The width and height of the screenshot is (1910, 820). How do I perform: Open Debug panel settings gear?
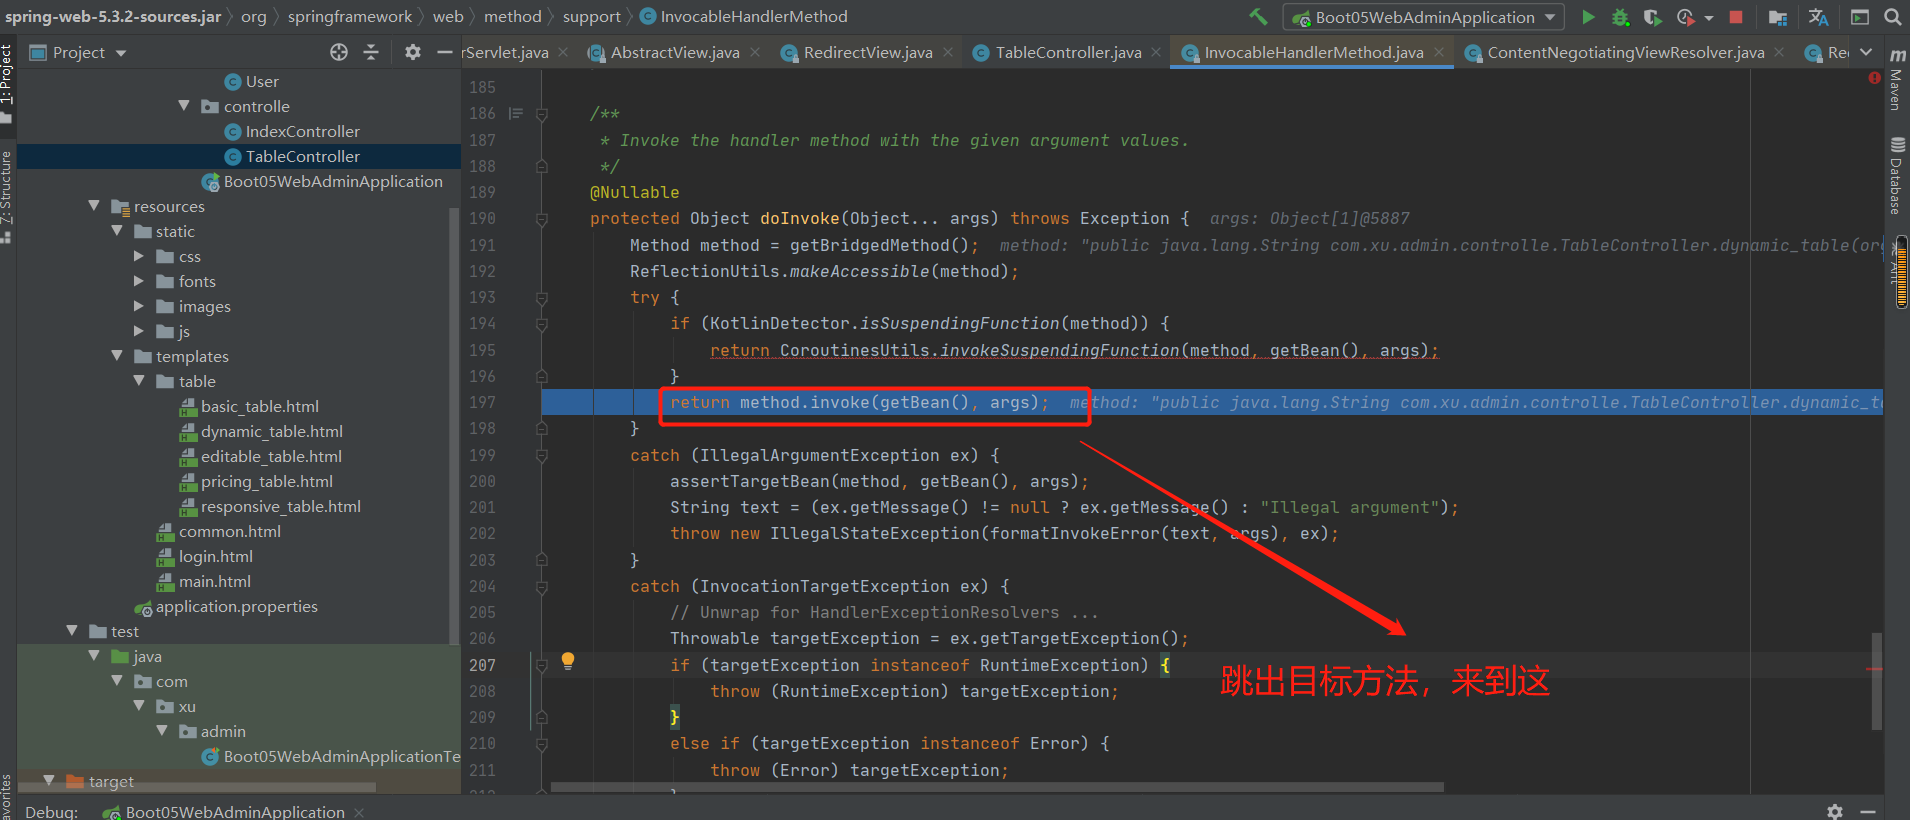(x=1834, y=811)
